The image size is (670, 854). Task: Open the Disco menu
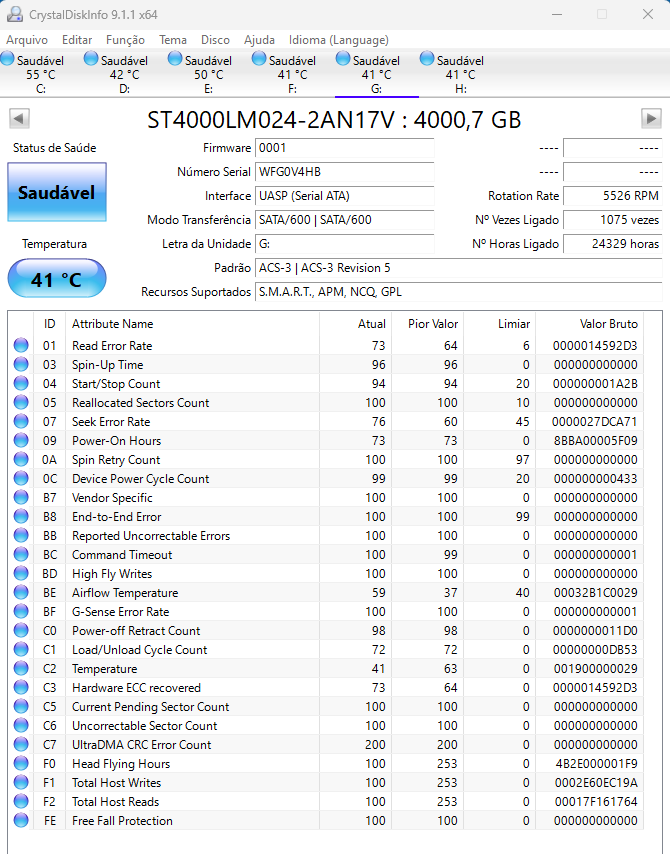(x=215, y=40)
